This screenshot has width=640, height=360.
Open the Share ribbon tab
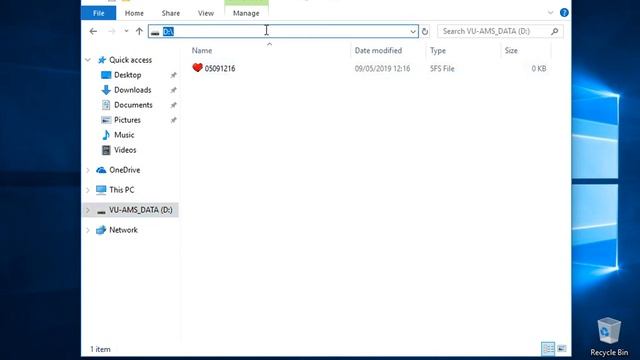pos(171,13)
